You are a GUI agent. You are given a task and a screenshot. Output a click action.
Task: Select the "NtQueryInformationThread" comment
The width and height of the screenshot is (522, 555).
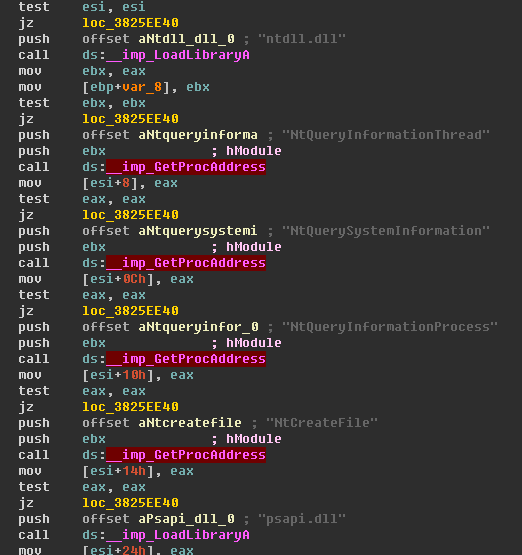[386, 135]
